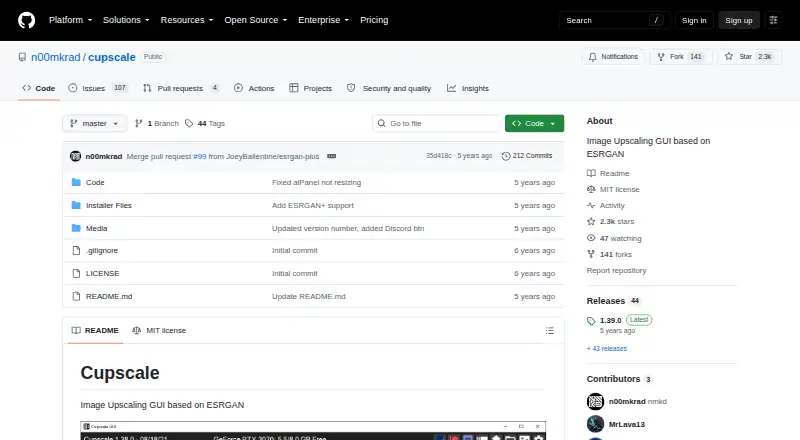Open commit 'Add ESRGAN+ support'

[x=313, y=205]
